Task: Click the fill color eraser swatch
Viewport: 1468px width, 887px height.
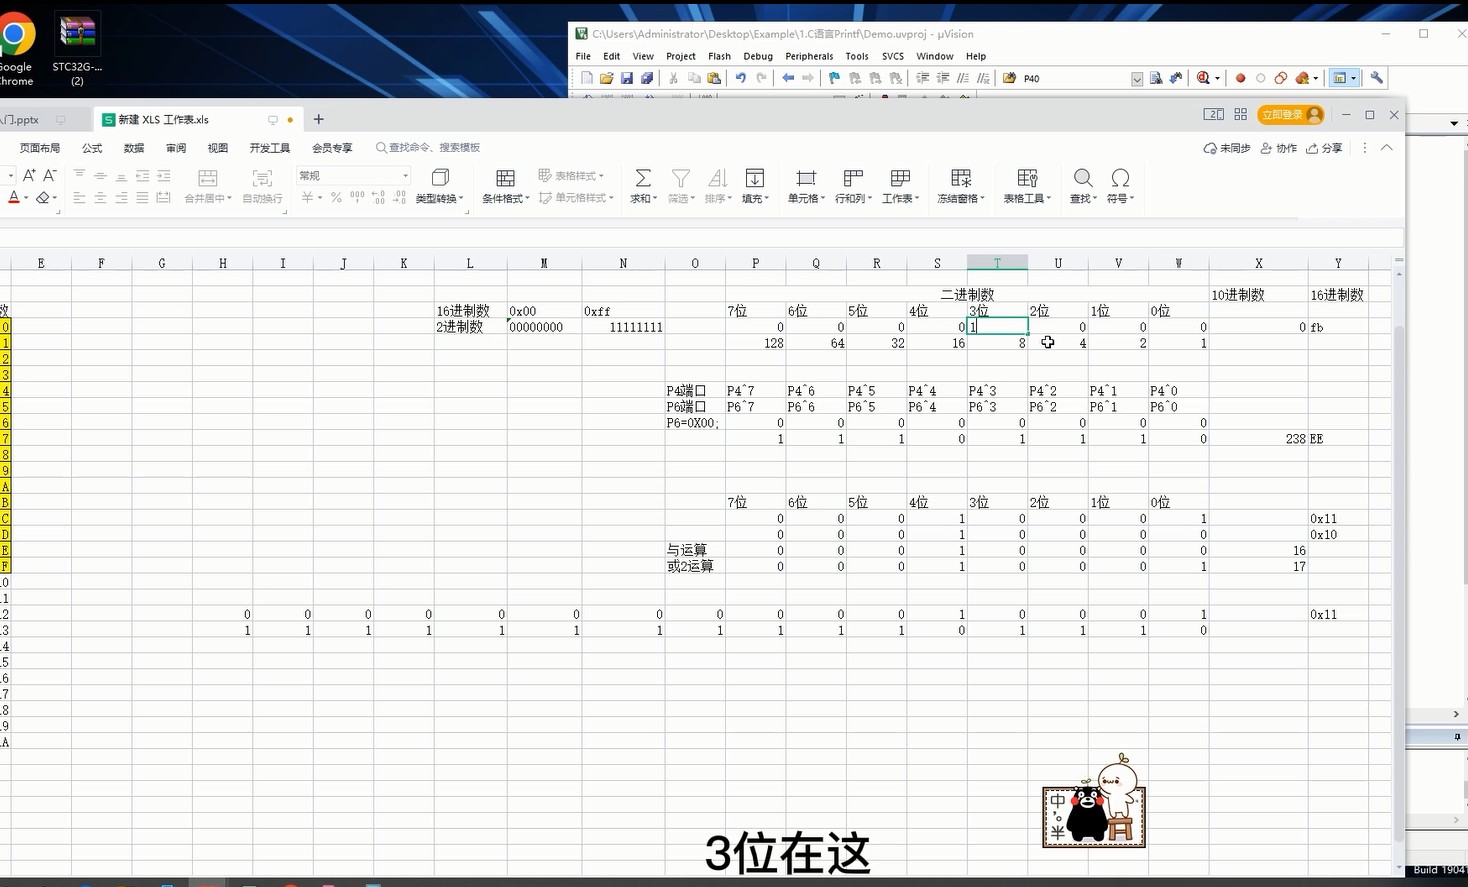Action: point(43,198)
